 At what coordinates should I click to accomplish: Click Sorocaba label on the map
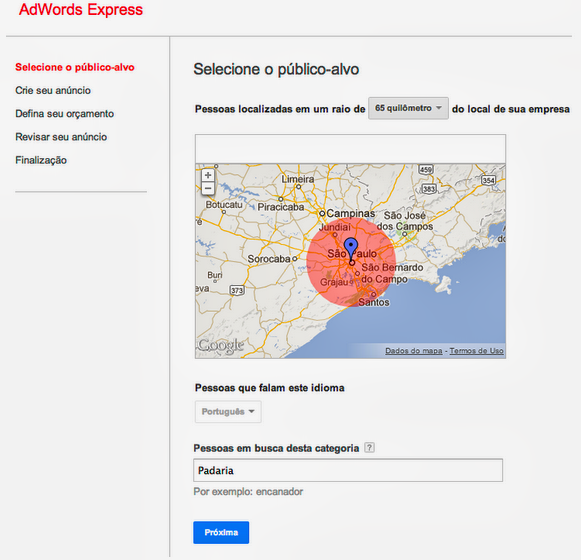coord(269,259)
